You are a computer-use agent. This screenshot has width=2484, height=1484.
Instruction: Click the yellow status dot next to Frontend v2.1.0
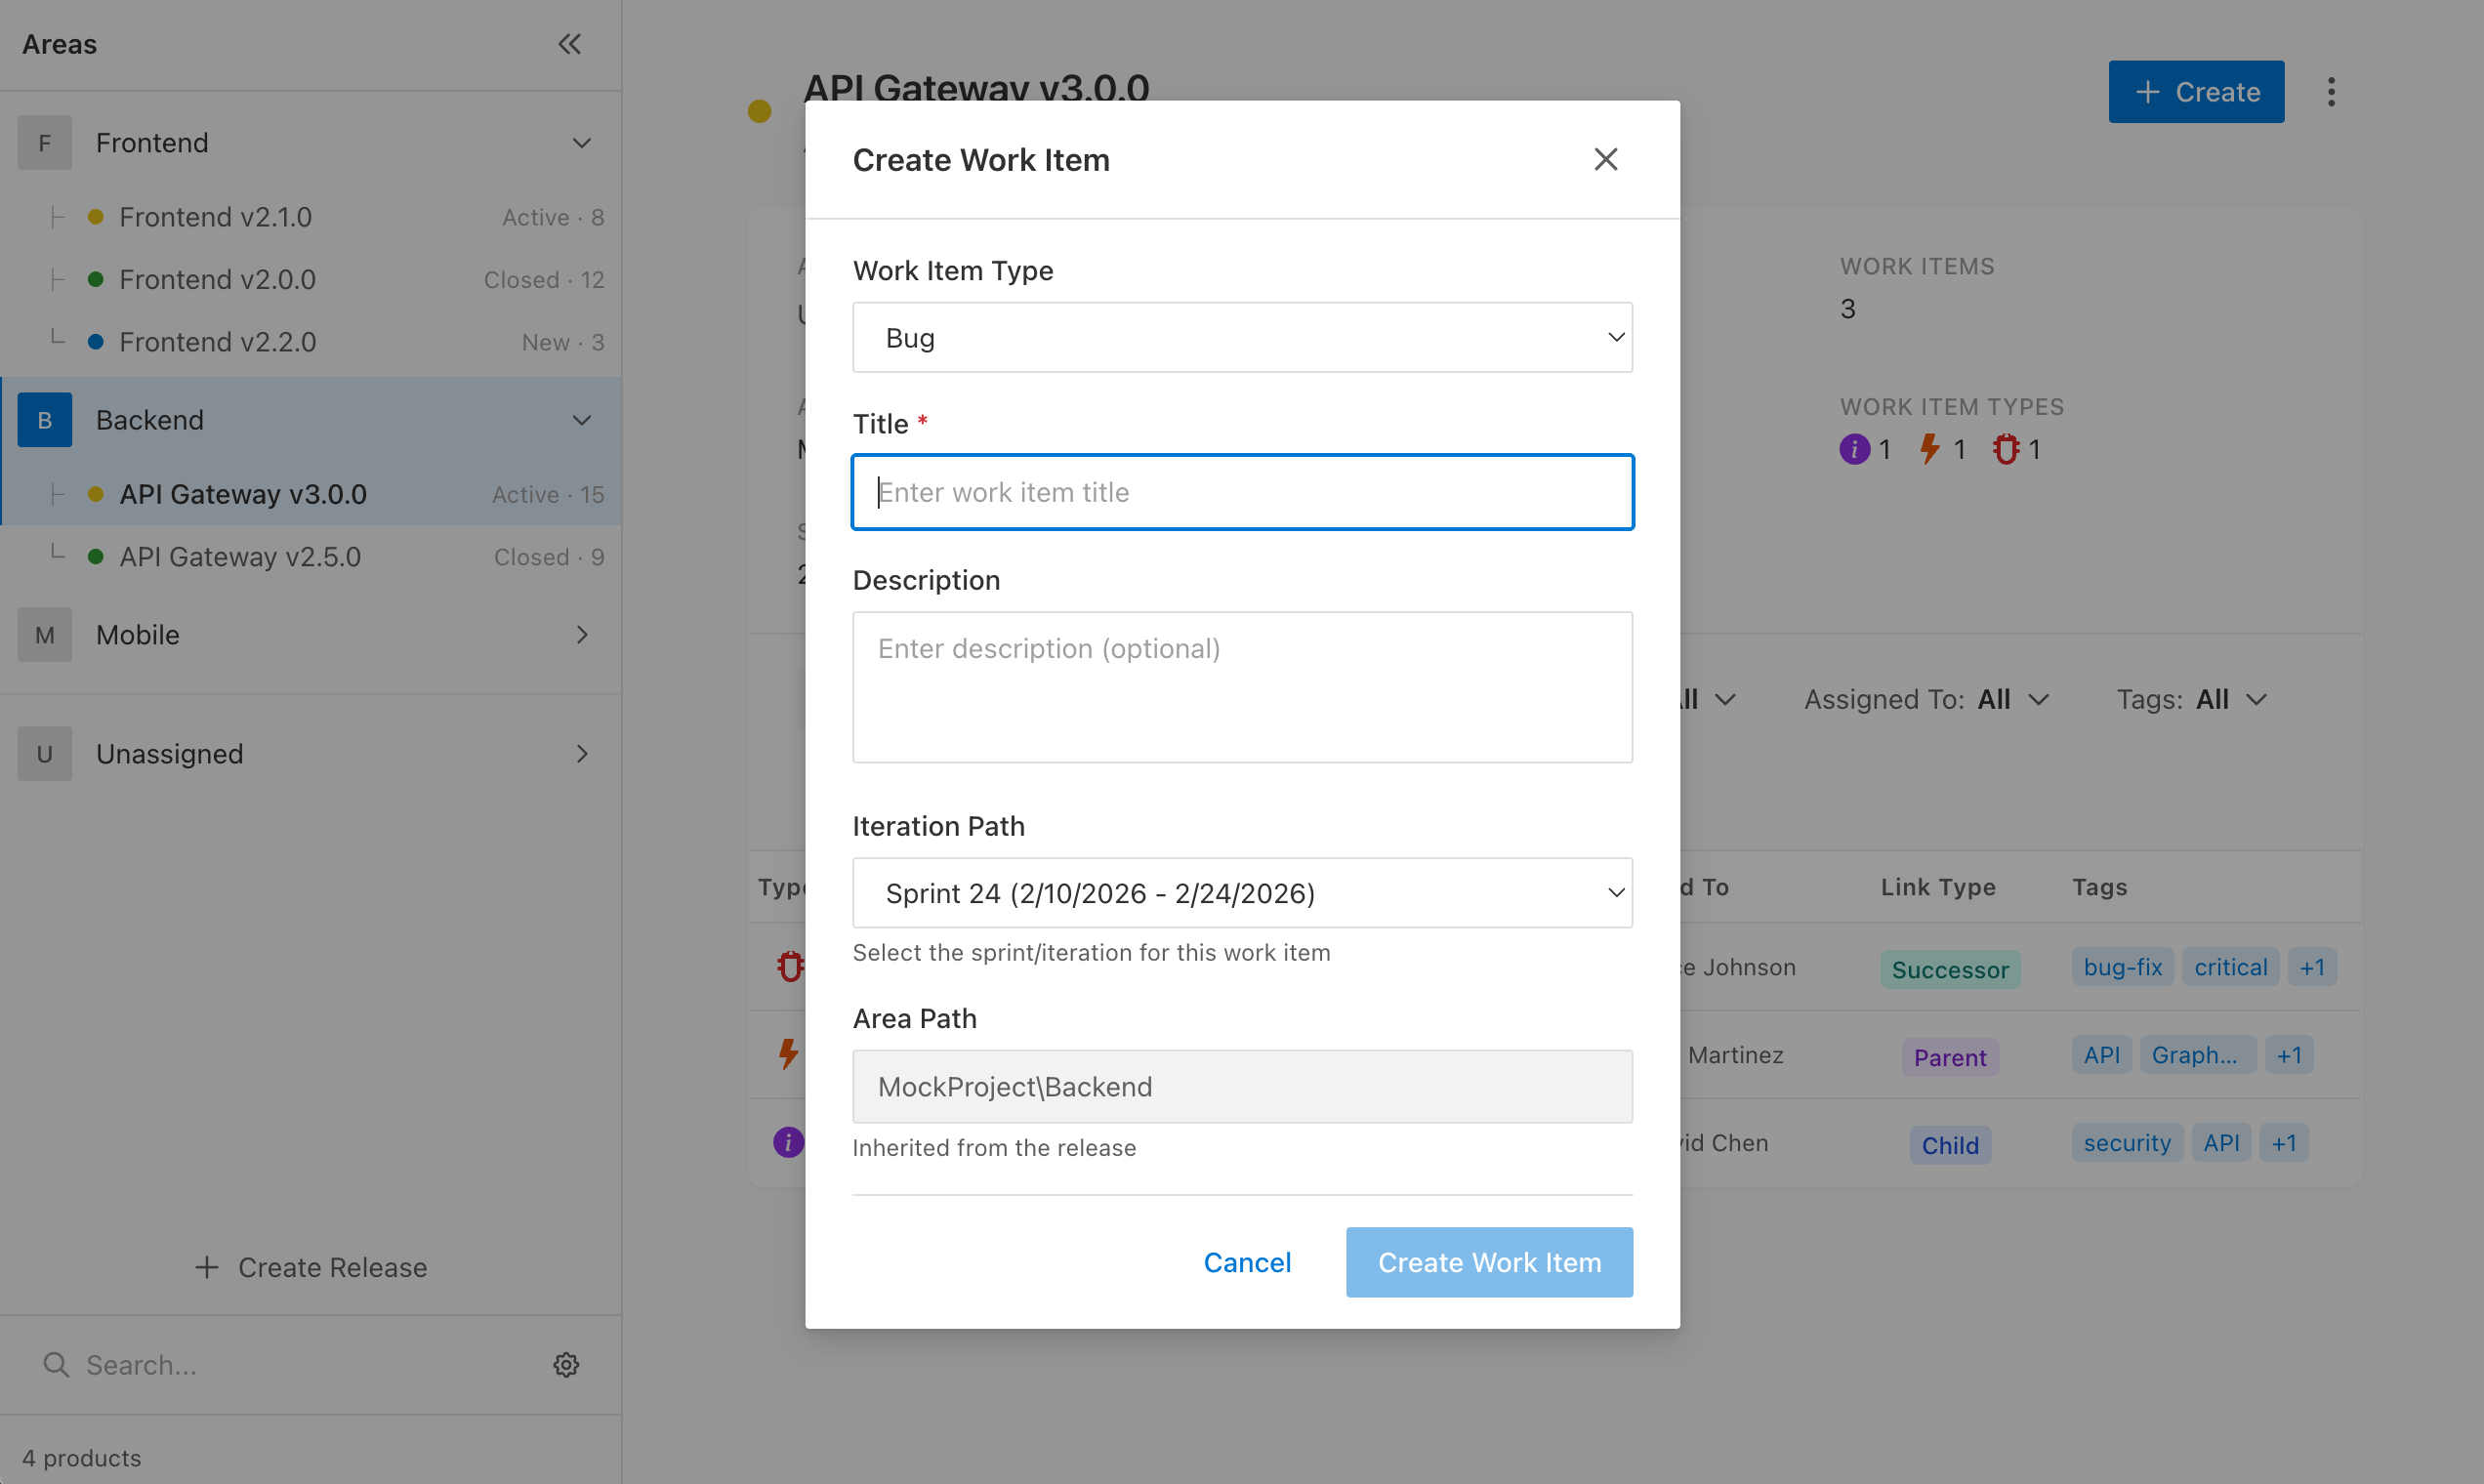point(95,216)
